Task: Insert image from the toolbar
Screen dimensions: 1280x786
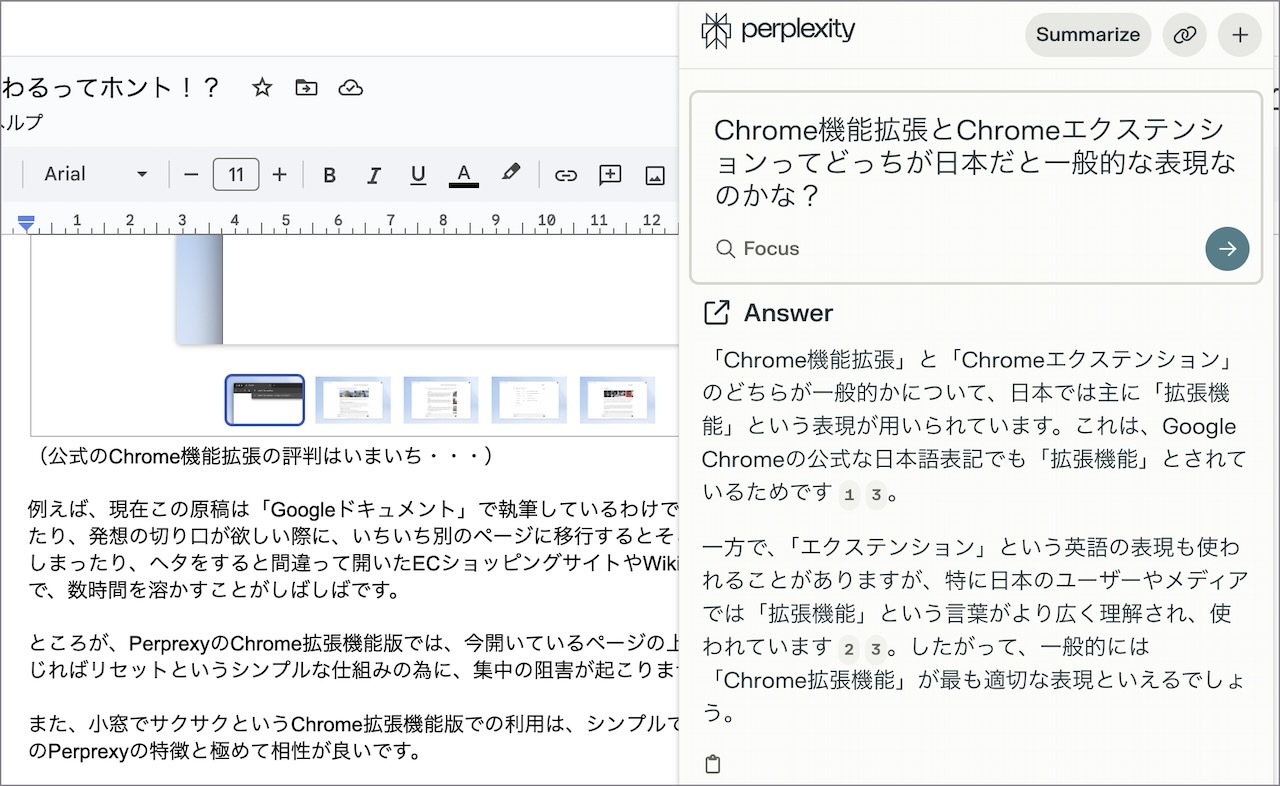Action: [655, 176]
